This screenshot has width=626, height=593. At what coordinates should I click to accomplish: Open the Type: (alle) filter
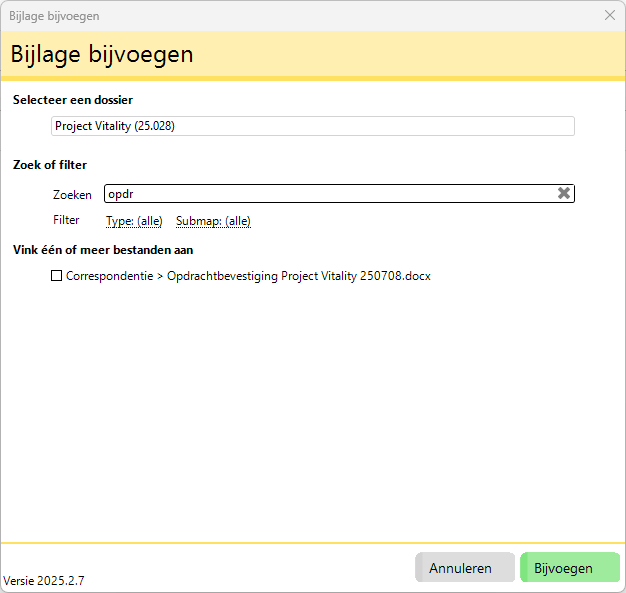point(134,221)
